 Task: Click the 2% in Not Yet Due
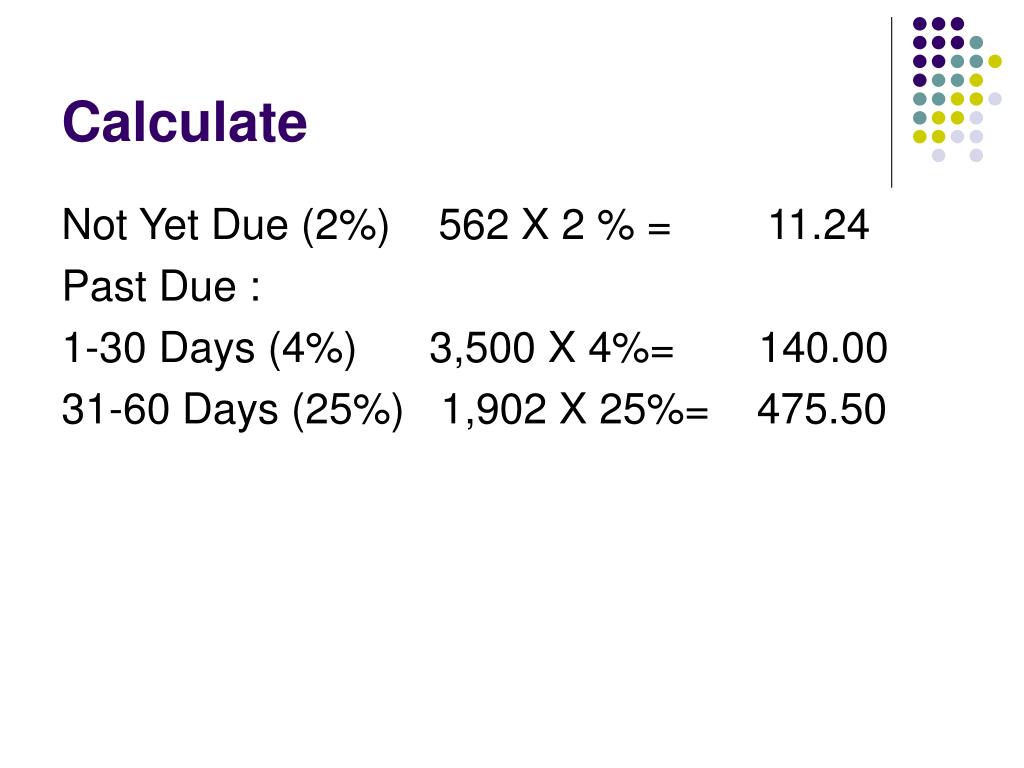pyautogui.click(x=346, y=225)
